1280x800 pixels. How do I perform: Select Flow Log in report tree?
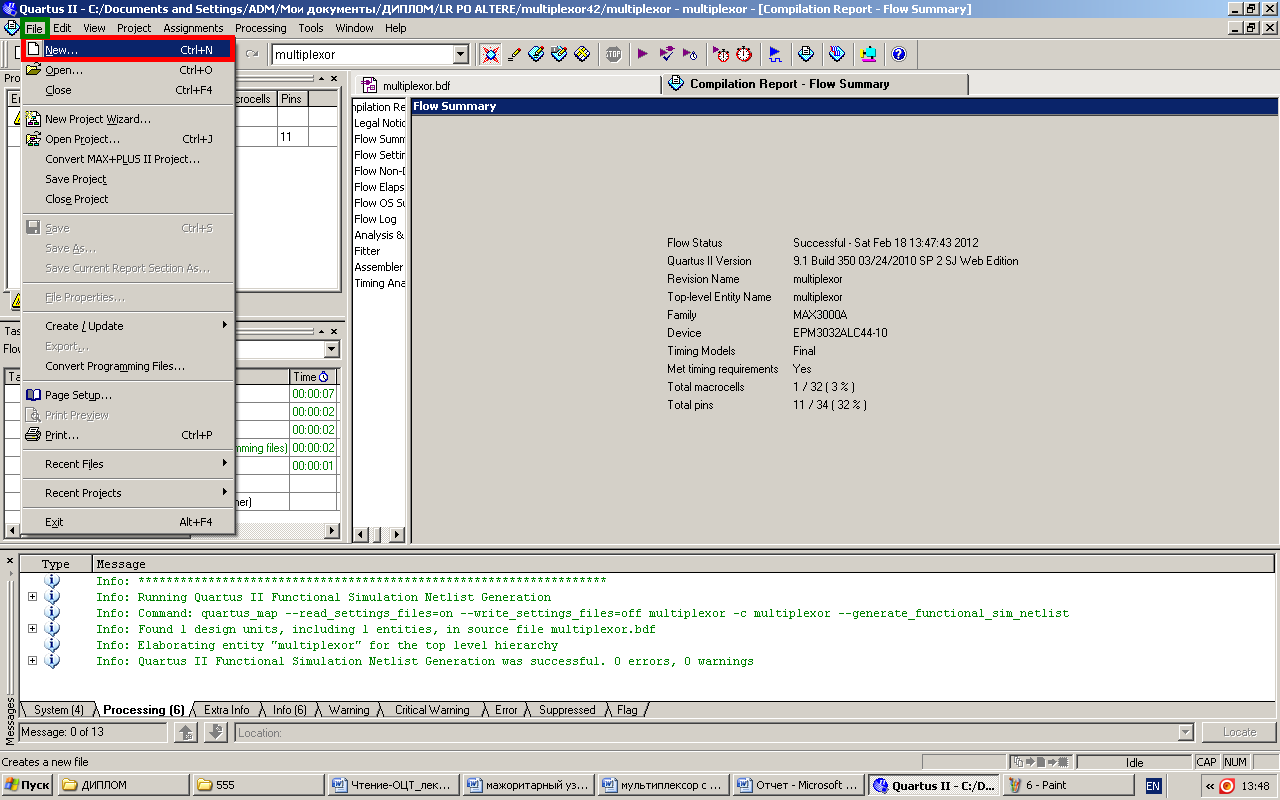tap(376, 219)
